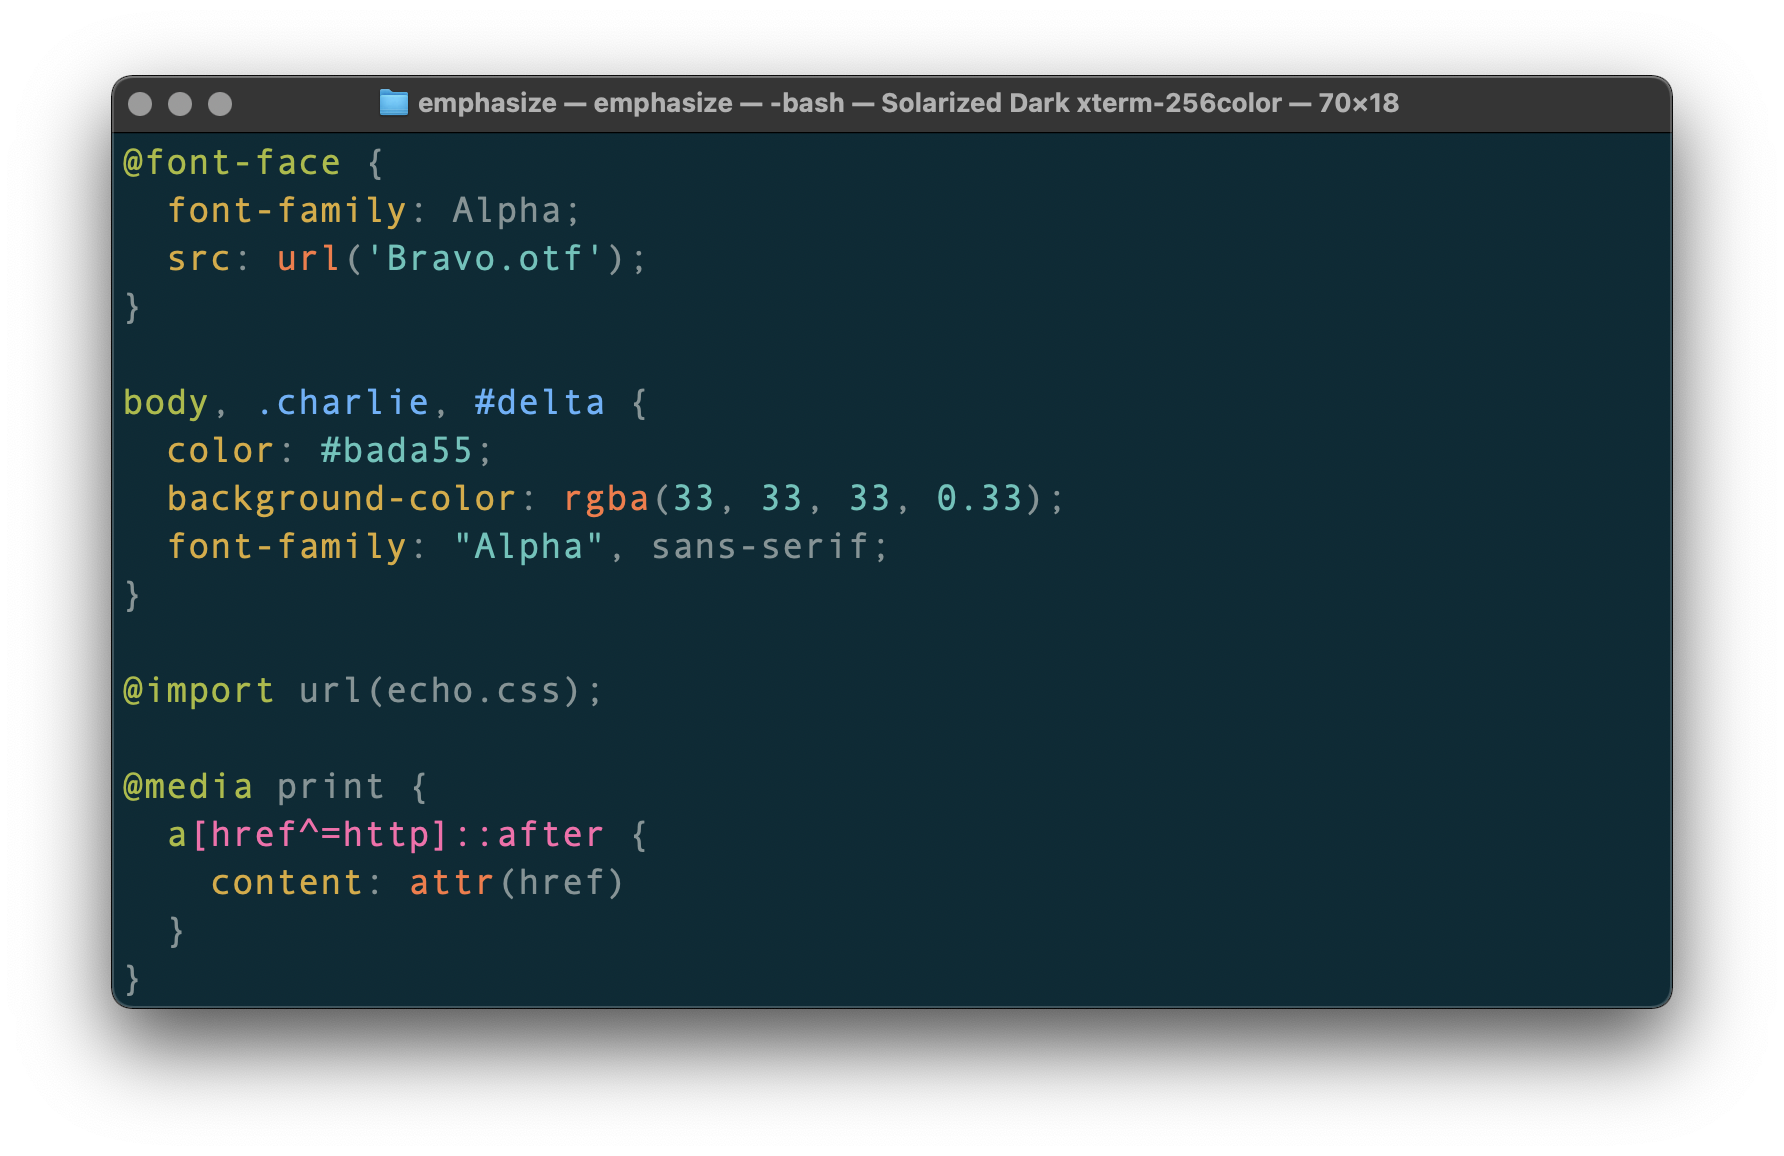
Task: Click the 'color' property under body rule
Action: (220, 450)
